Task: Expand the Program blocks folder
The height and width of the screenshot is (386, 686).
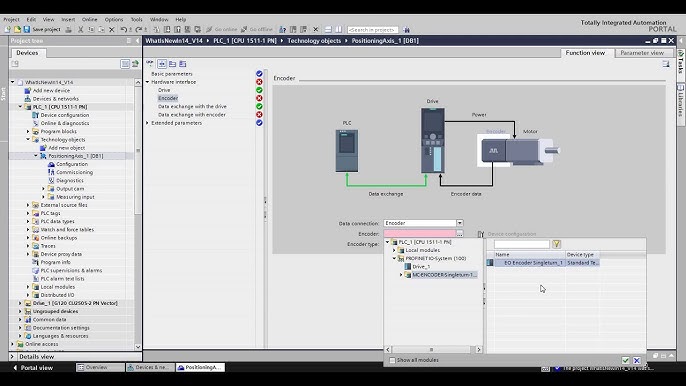Action: (x=28, y=131)
